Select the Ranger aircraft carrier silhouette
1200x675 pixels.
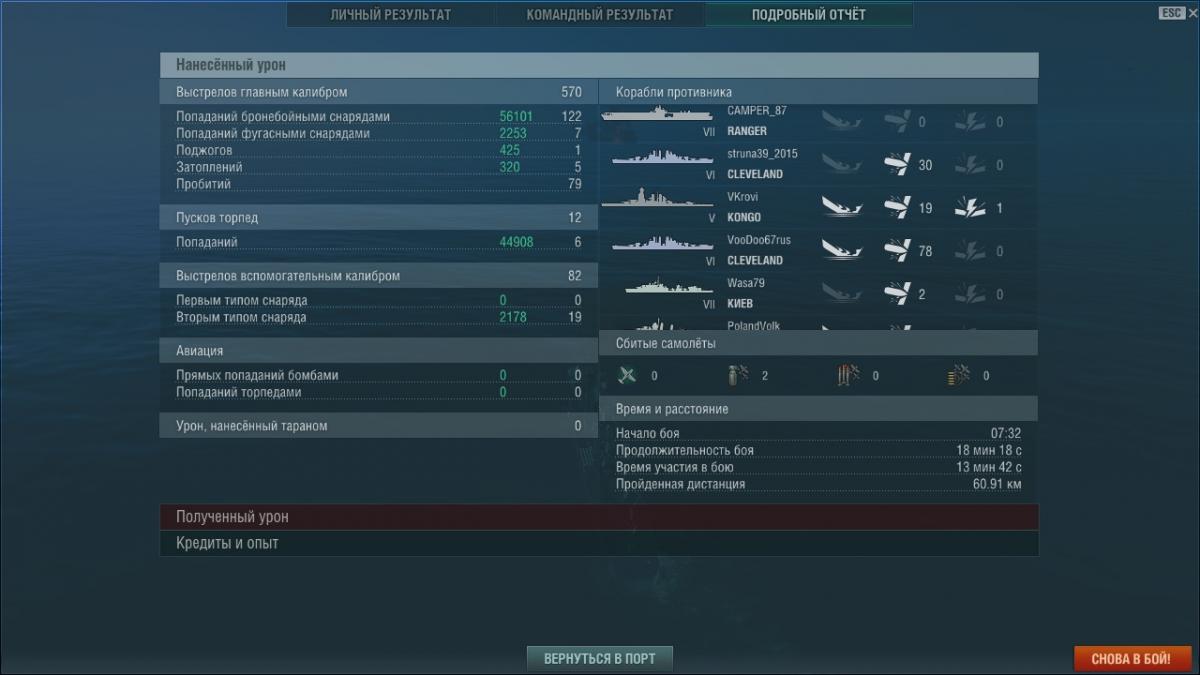656,115
